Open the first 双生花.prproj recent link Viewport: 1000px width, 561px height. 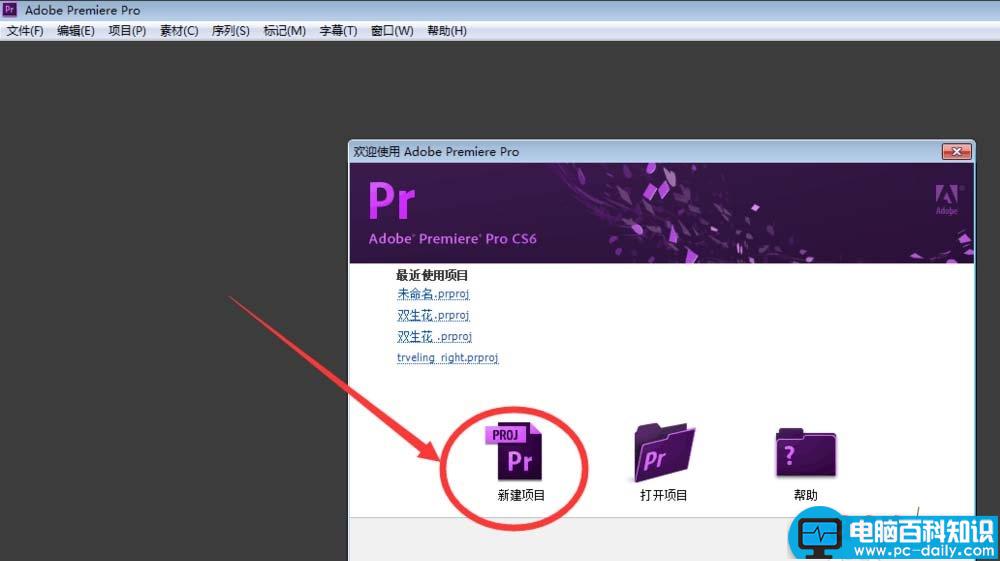click(433, 315)
